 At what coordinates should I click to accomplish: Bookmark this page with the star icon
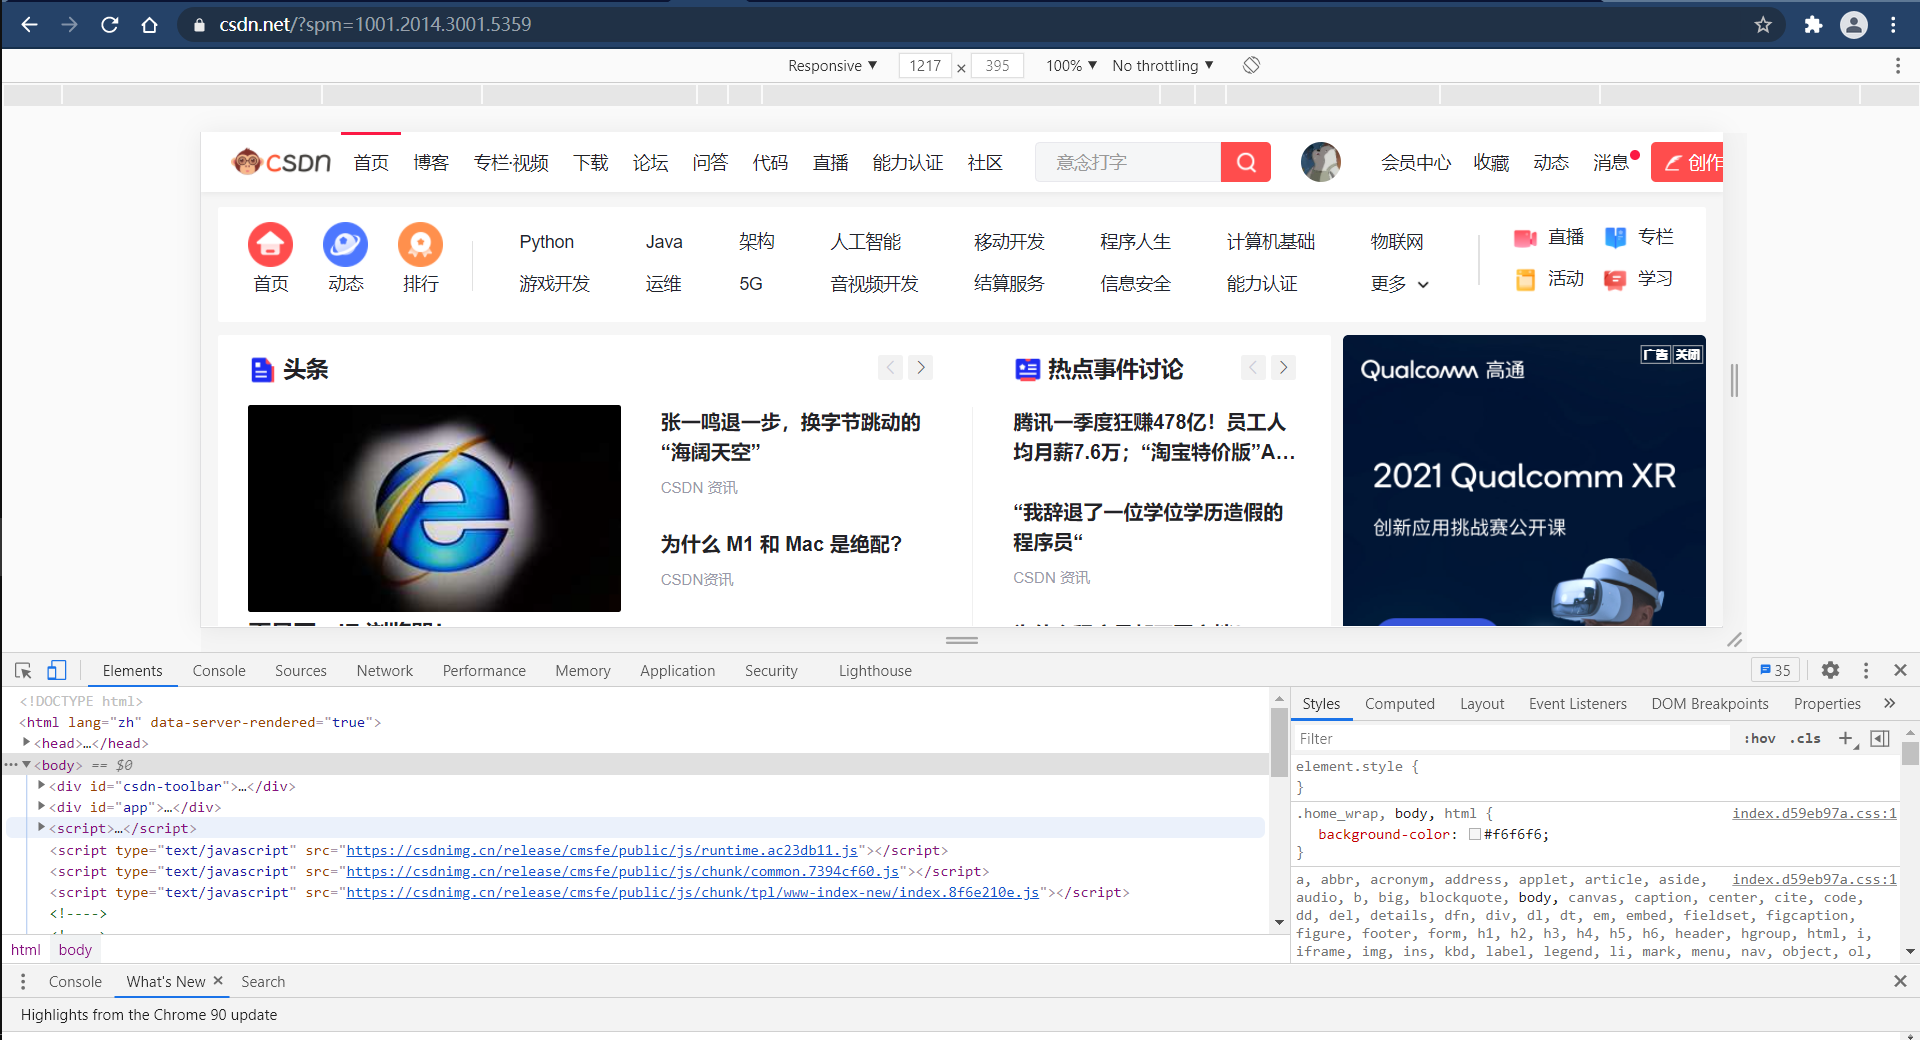pyautogui.click(x=1763, y=25)
